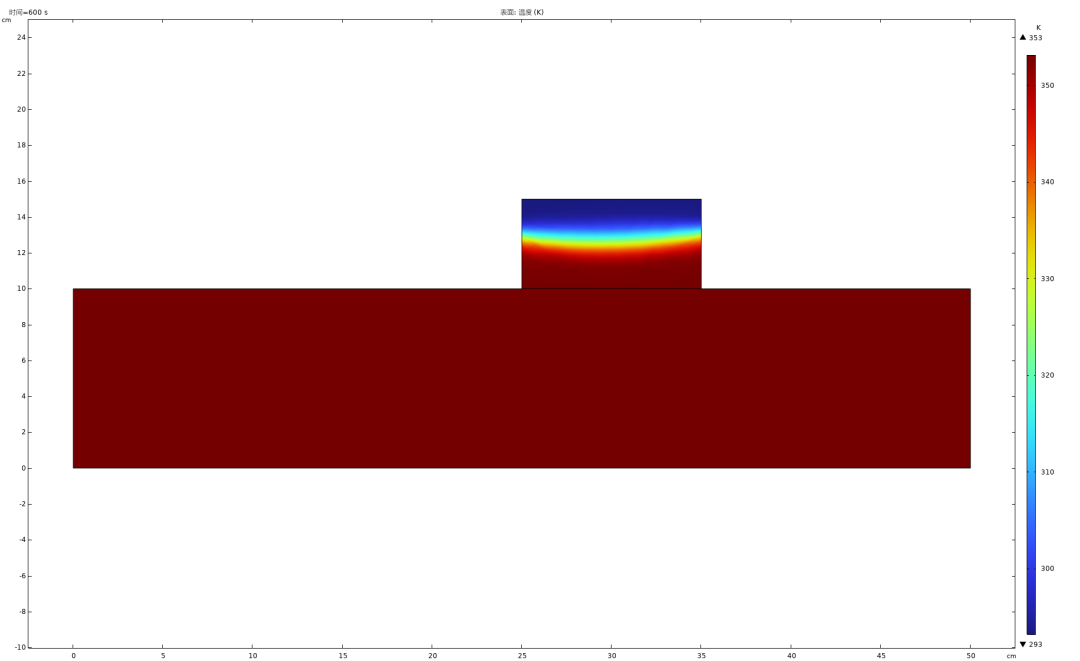
Task: Click the y-axis tick label 22
Action: (x=21, y=74)
